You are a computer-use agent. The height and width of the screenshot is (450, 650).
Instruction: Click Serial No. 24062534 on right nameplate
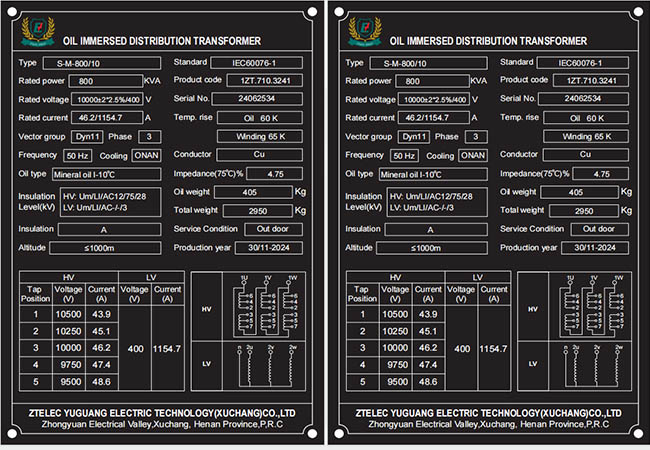(x=583, y=99)
